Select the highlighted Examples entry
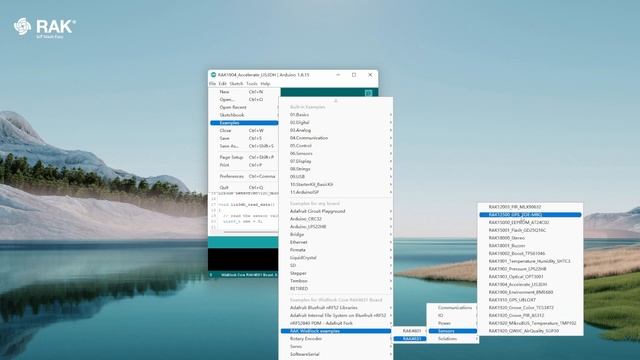640x360 pixels. 244,123
